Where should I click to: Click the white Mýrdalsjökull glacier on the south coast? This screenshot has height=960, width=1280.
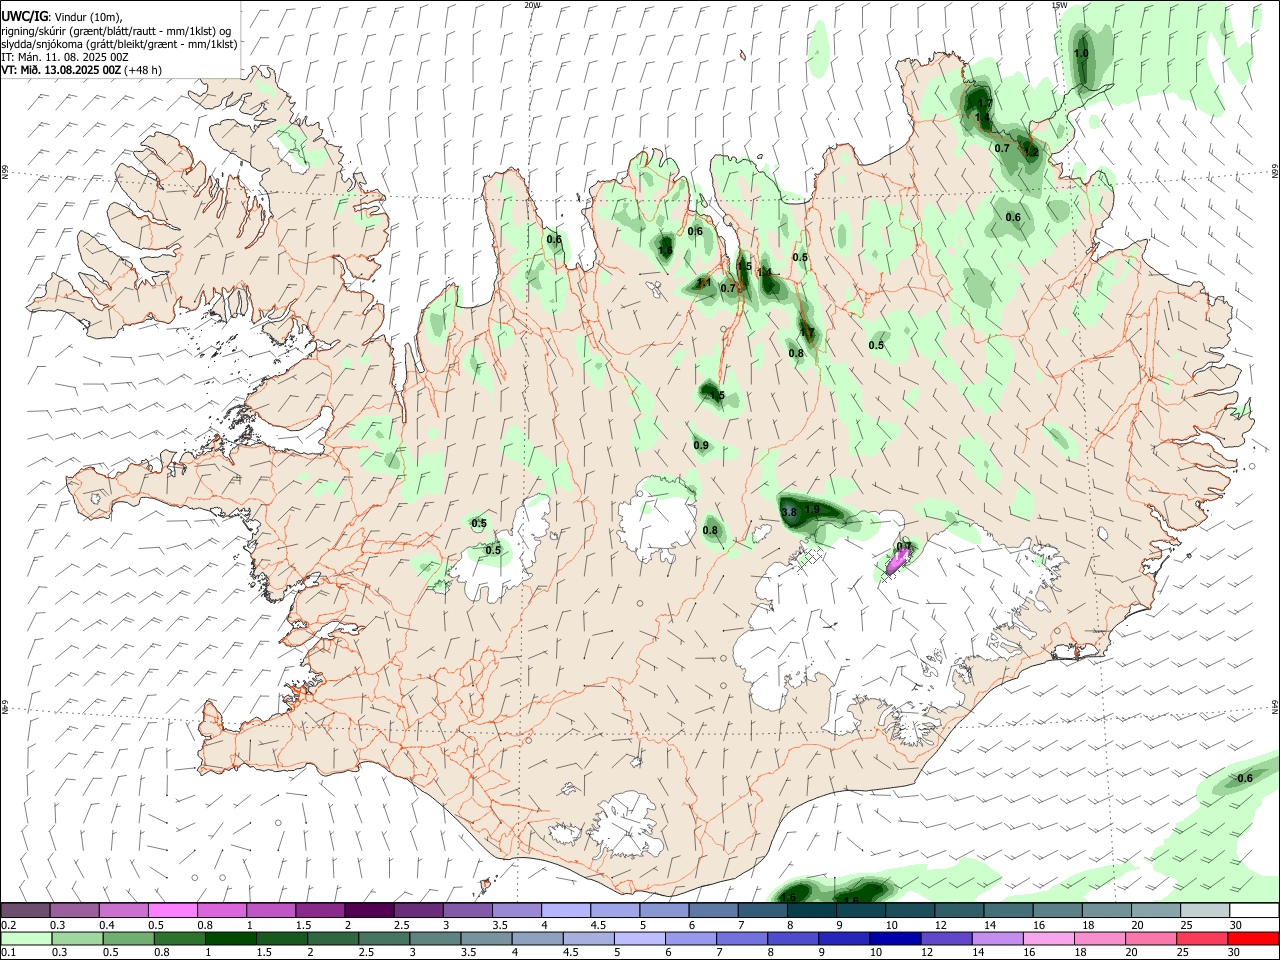[x=627, y=825]
